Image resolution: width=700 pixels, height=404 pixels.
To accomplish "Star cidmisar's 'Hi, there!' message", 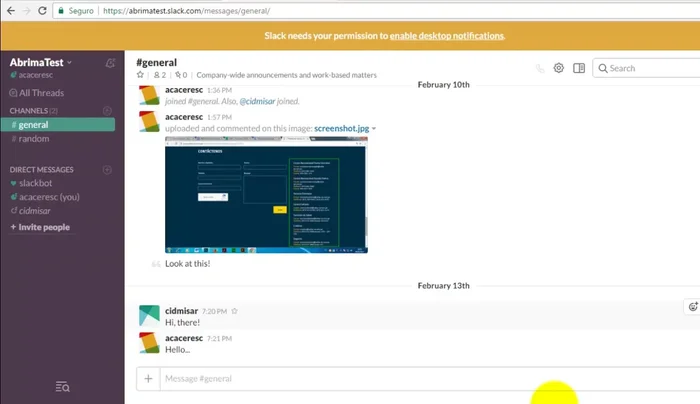I will (235, 311).
